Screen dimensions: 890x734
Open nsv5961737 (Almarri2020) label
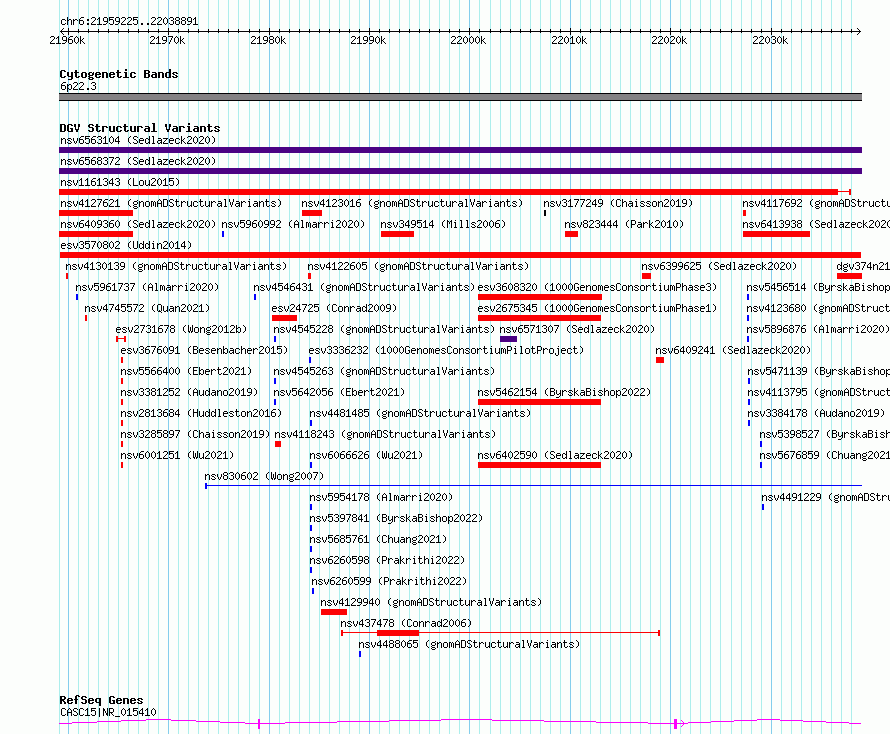[x=147, y=287]
